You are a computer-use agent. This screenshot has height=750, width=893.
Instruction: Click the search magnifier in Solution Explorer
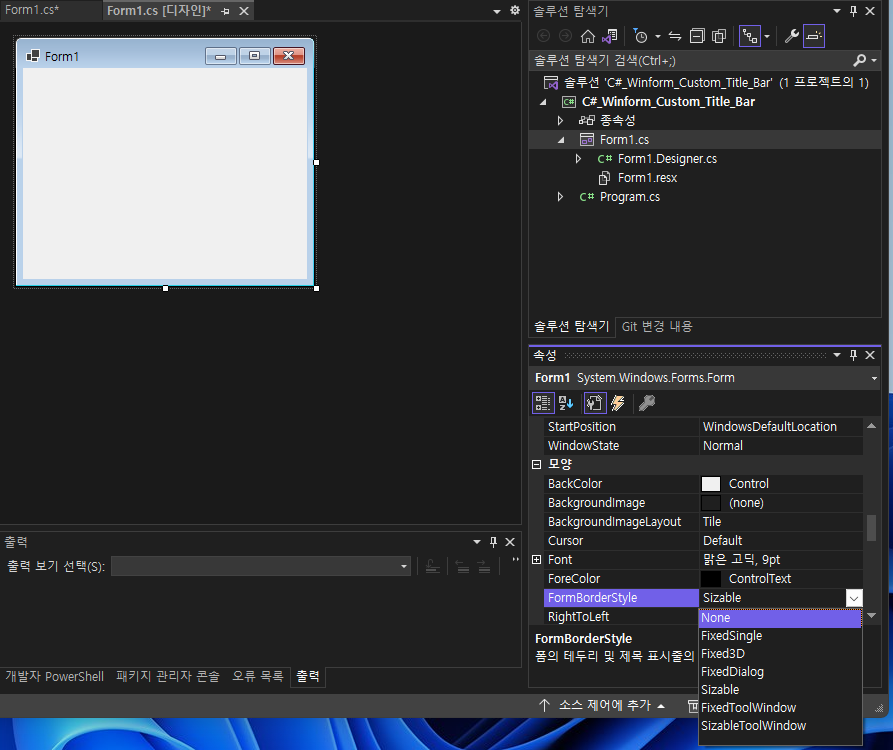(859, 60)
